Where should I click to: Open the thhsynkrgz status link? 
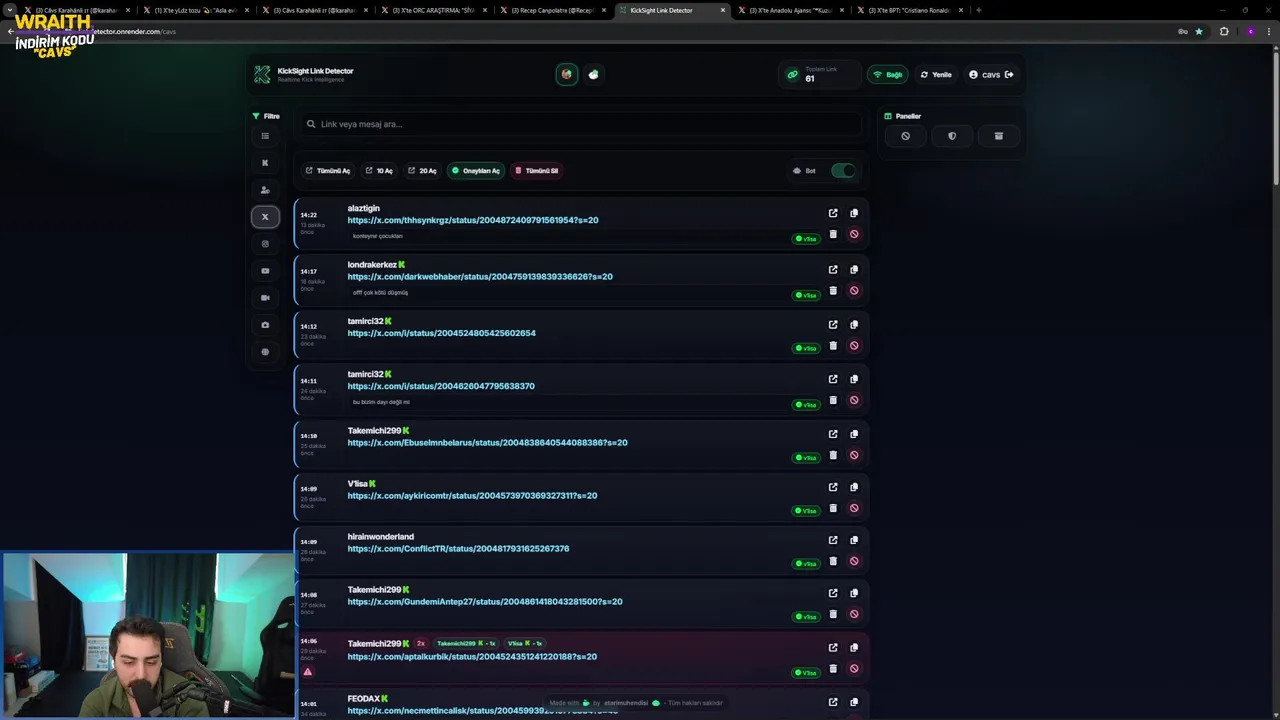[x=473, y=220]
